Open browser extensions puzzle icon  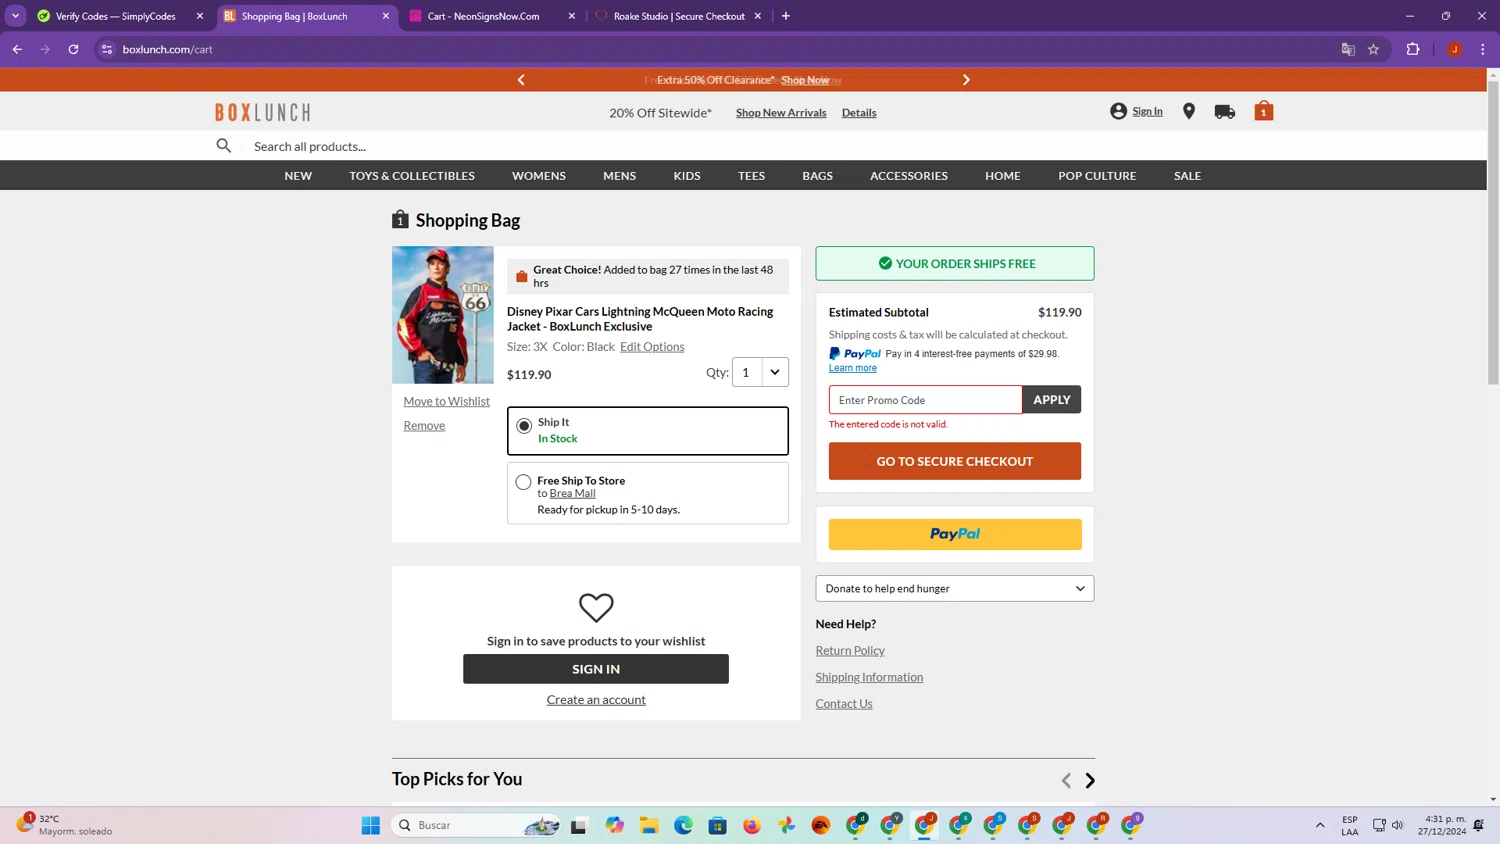1413,49
